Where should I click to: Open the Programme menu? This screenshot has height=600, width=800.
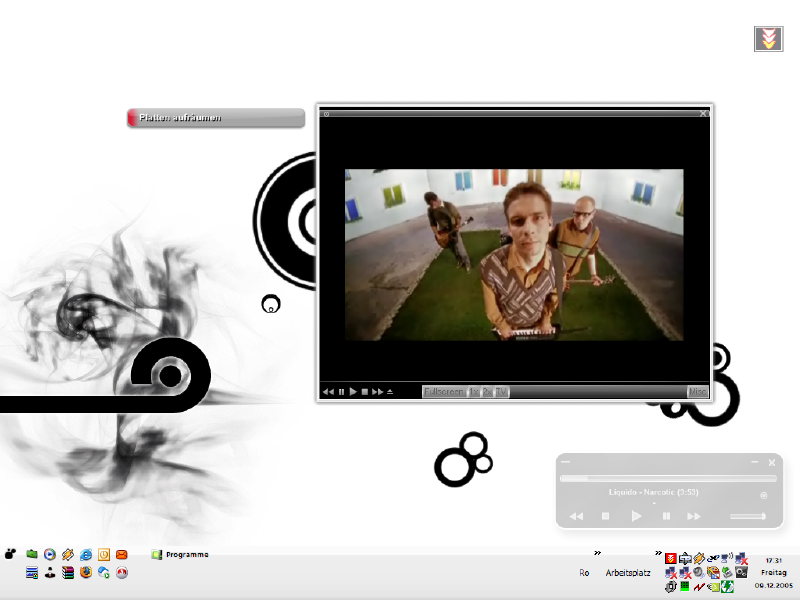pyautogui.click(x=180, y=555)
